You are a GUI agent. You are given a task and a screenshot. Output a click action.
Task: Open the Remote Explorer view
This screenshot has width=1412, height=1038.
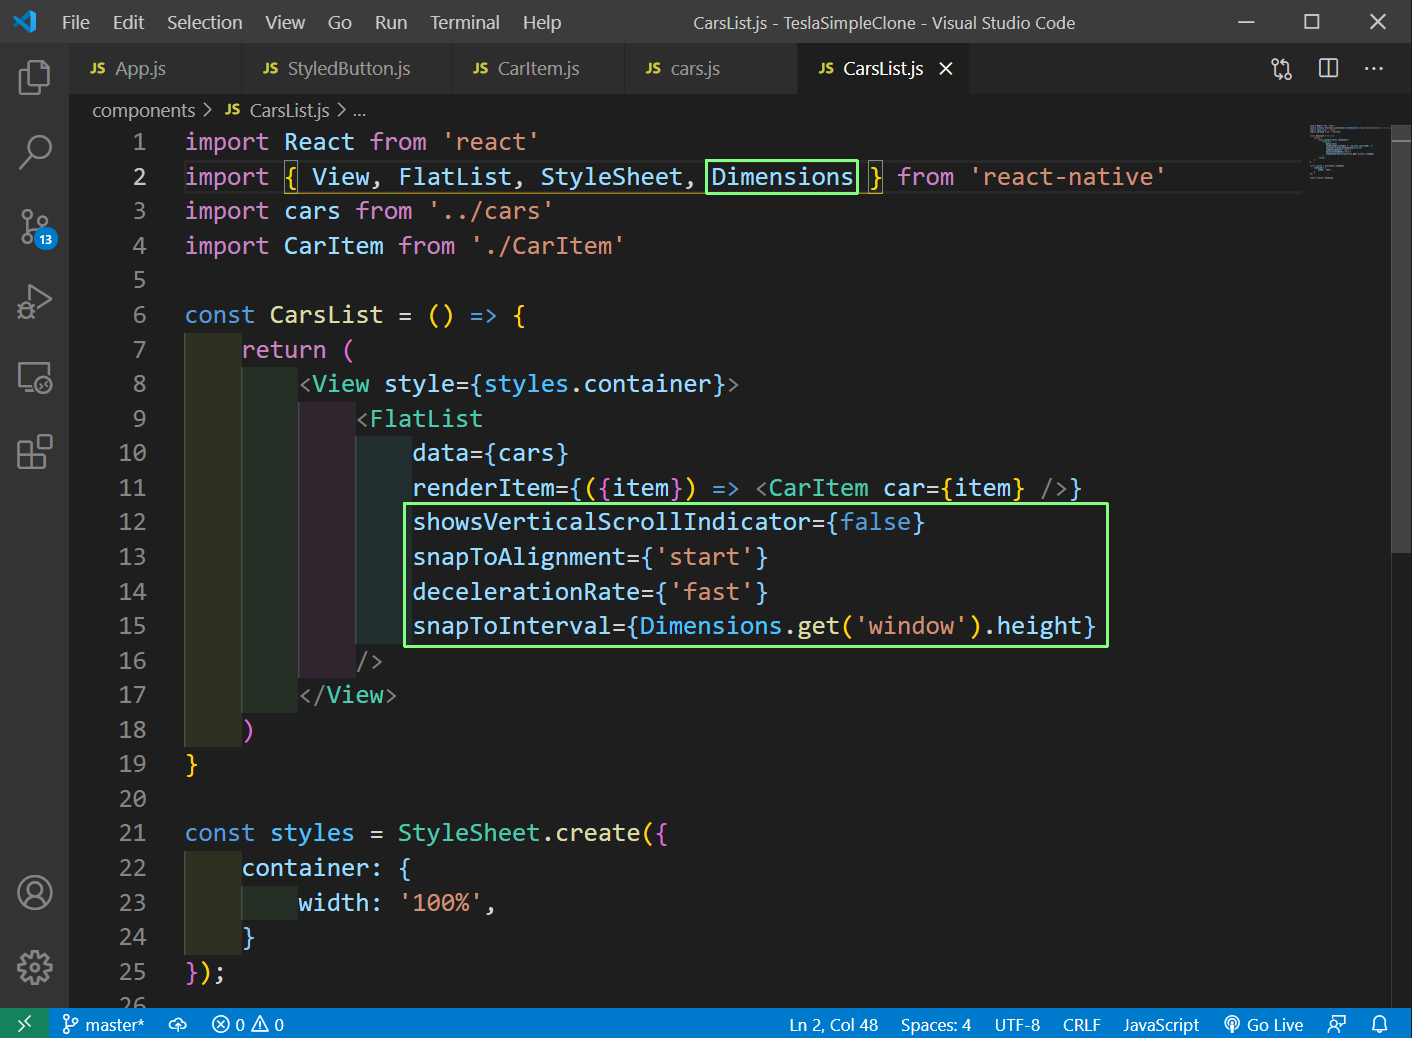click(x=34, y=377)
